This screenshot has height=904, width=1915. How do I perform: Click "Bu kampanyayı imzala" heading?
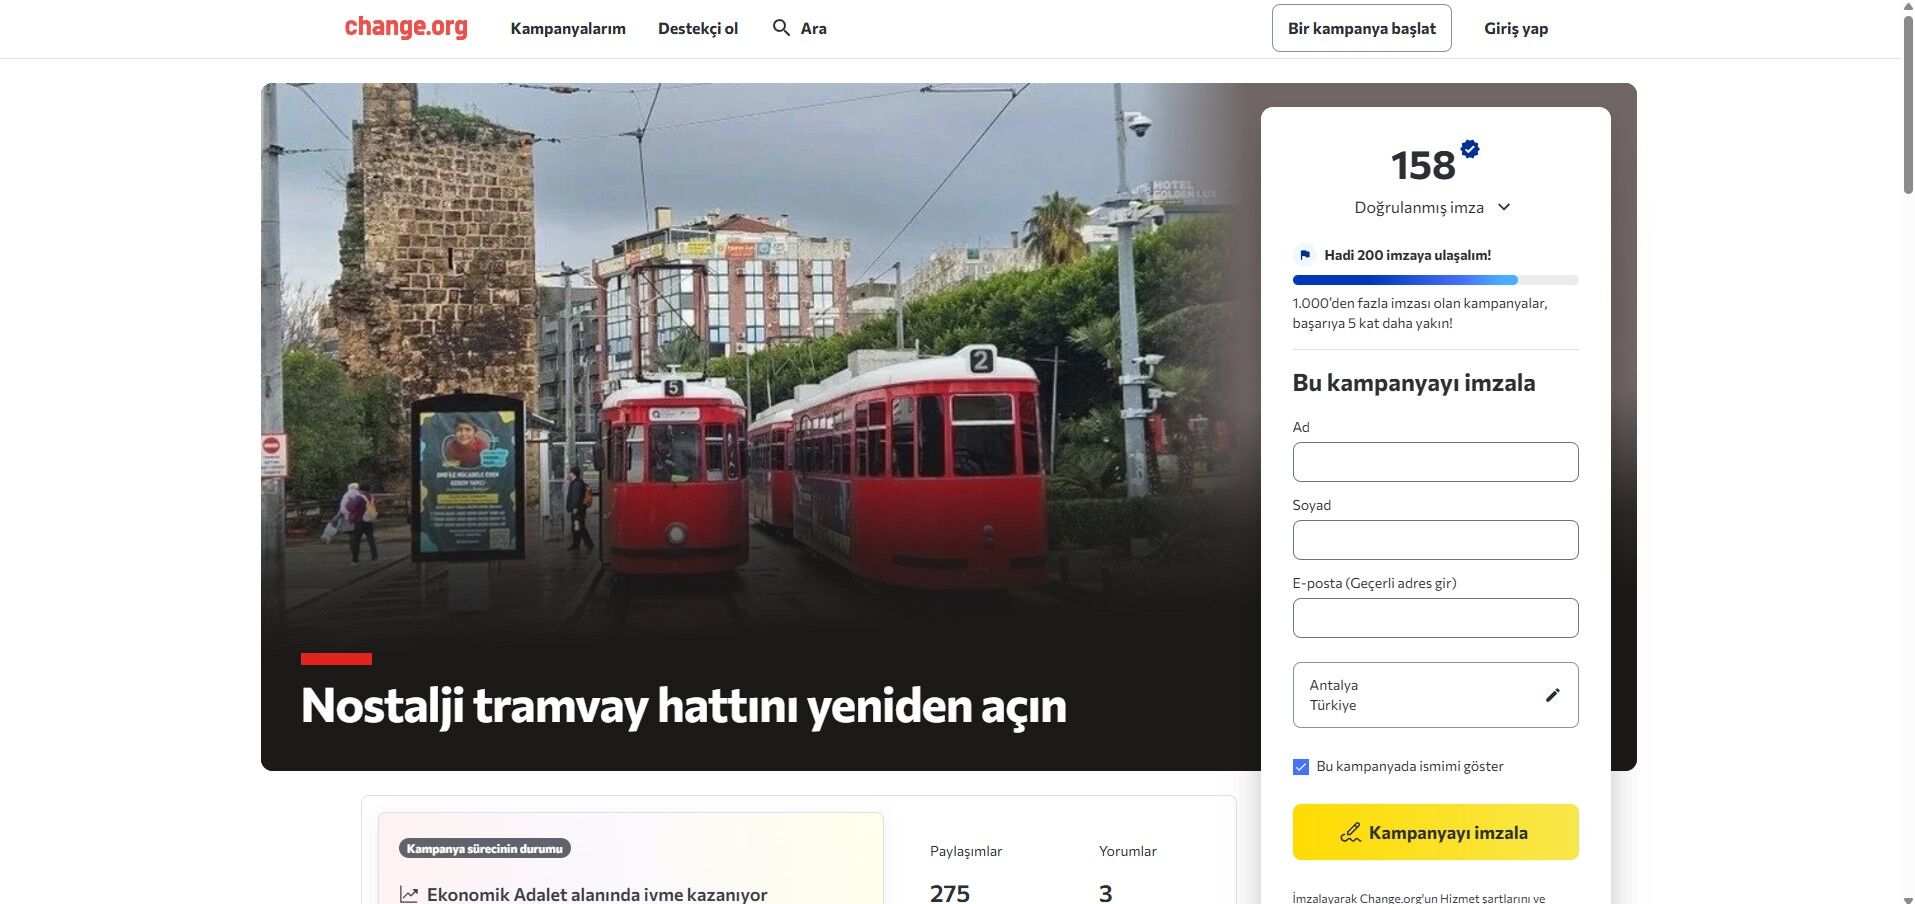(x=1414, y=383)
